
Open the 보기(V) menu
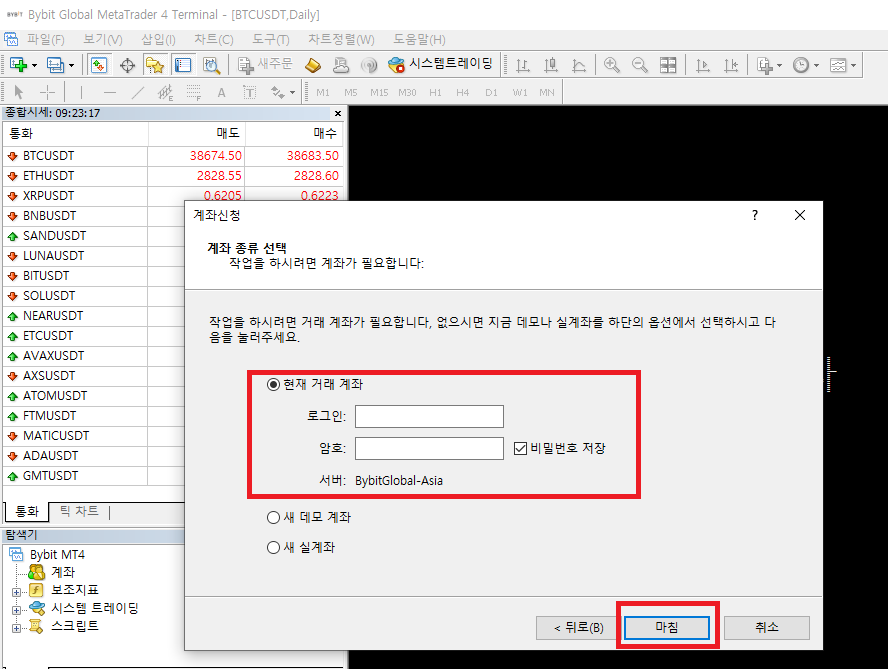coord(103,40)
